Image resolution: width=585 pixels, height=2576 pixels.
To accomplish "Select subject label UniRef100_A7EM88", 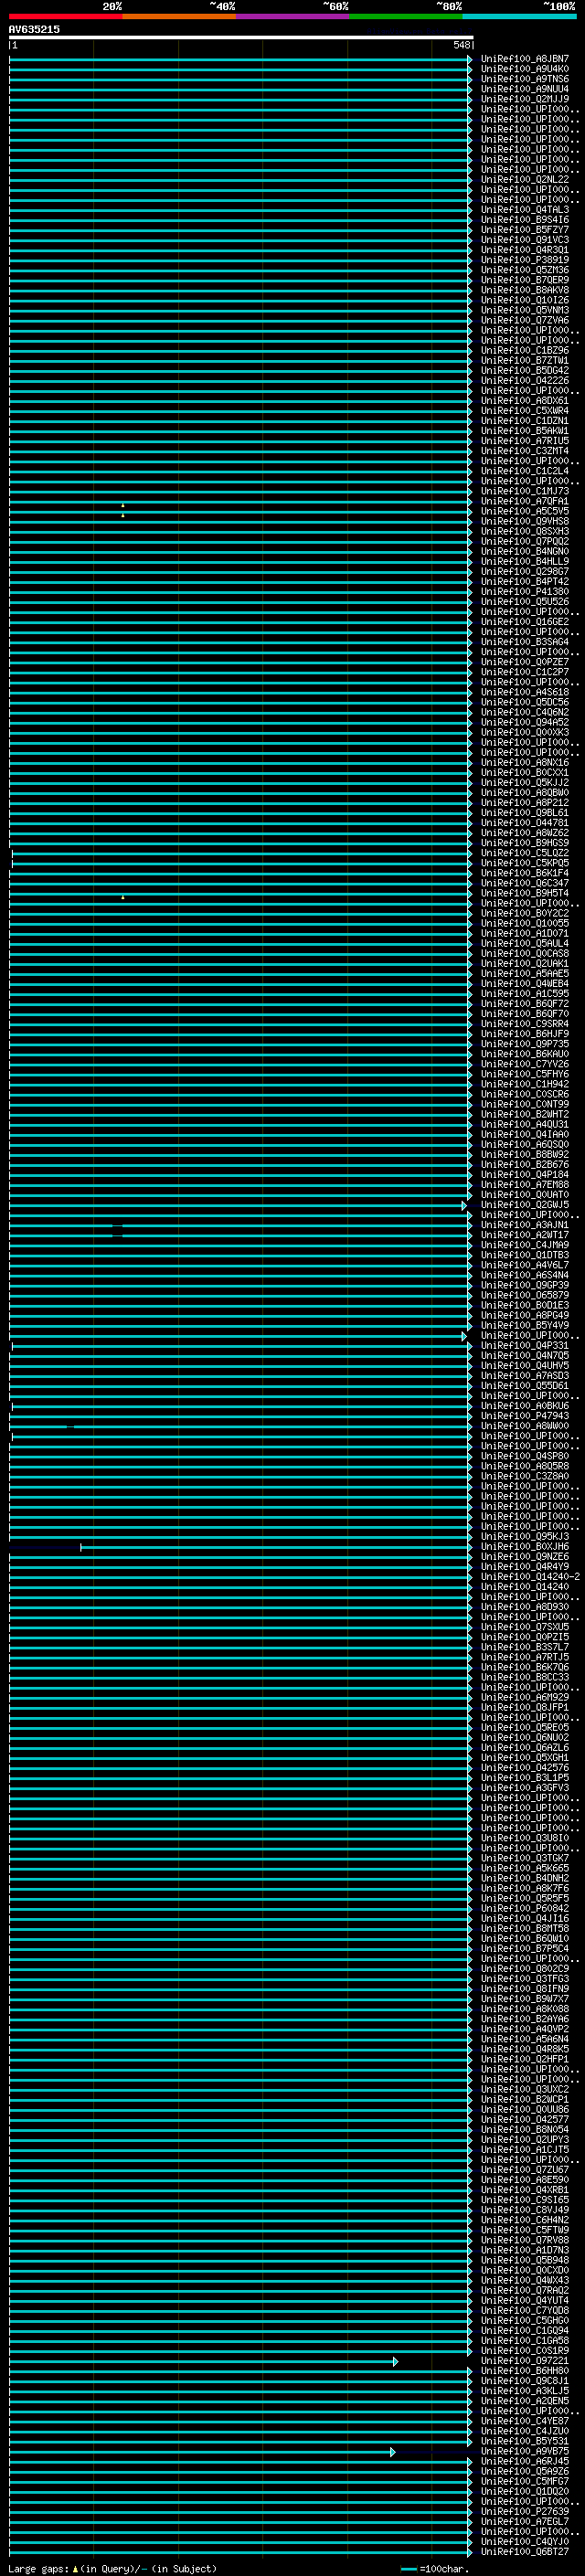I will pyautogui.click(x=524, y=1185).
